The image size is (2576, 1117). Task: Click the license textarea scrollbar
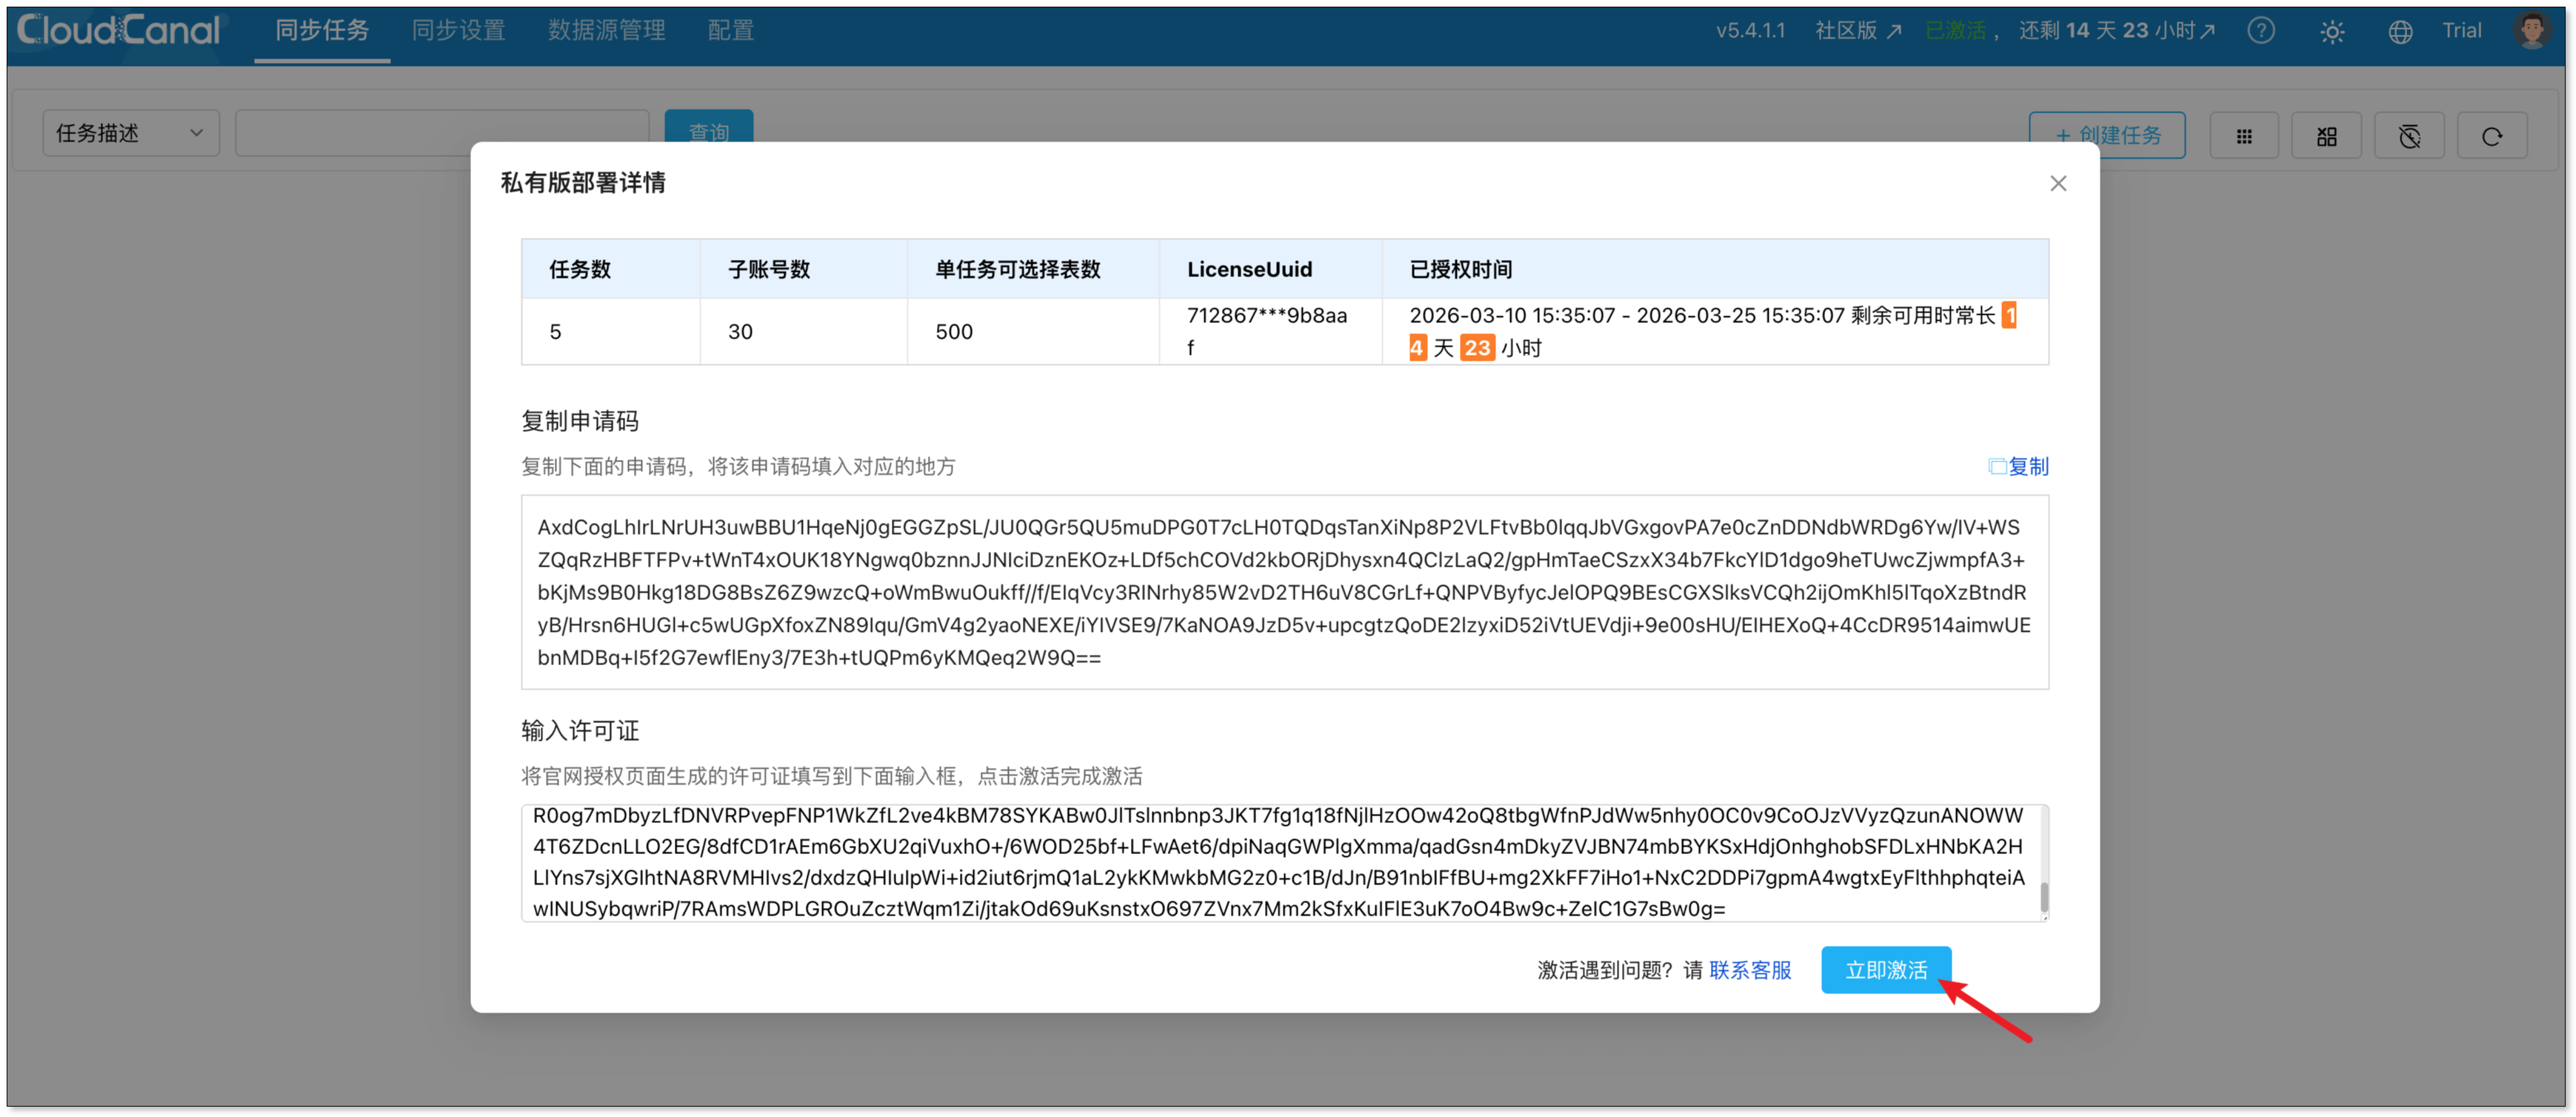(x=2044, y=896)
